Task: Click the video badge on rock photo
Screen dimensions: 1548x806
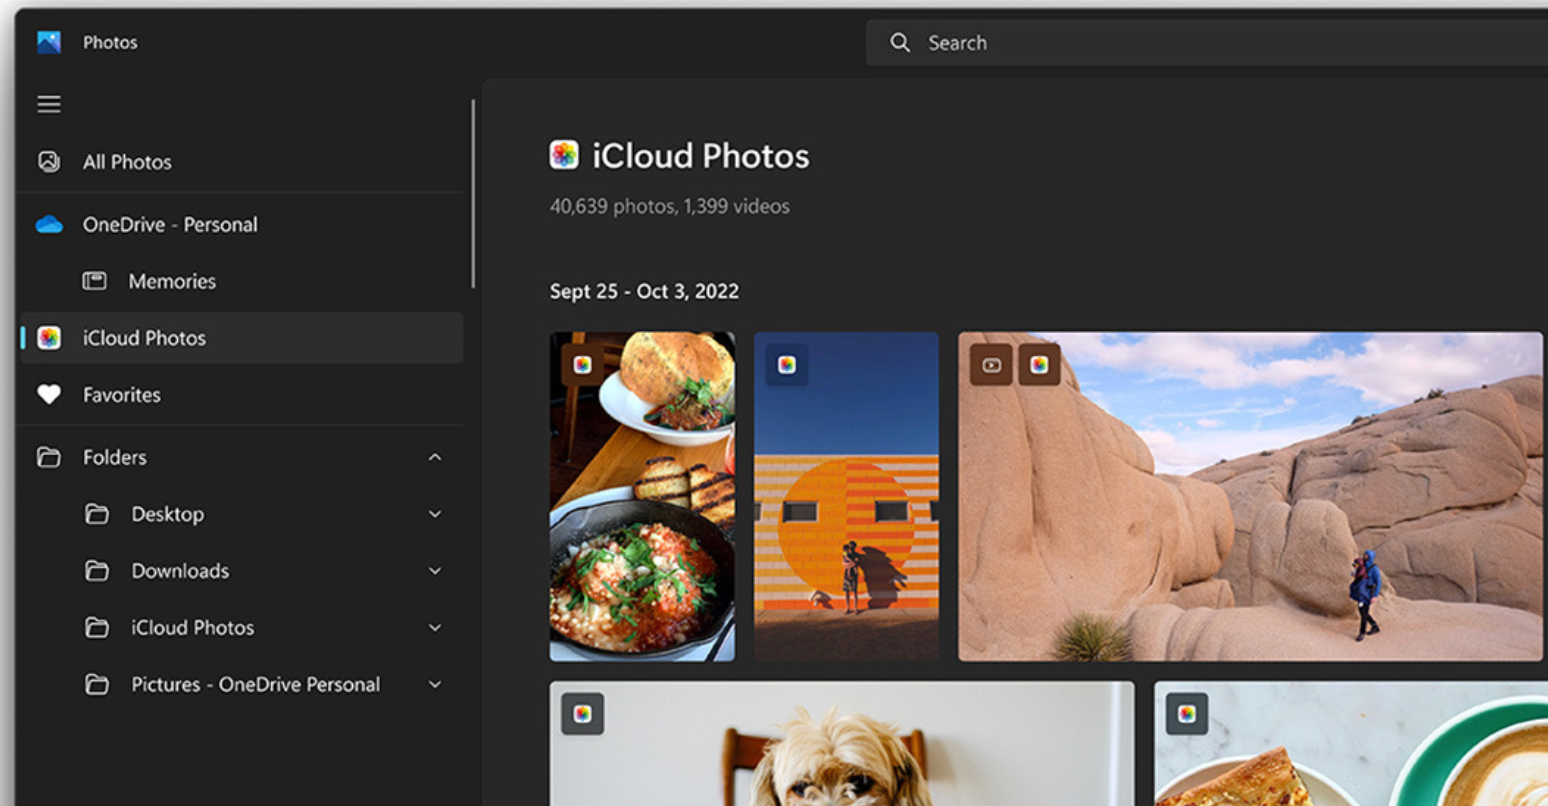Action: 991,365
